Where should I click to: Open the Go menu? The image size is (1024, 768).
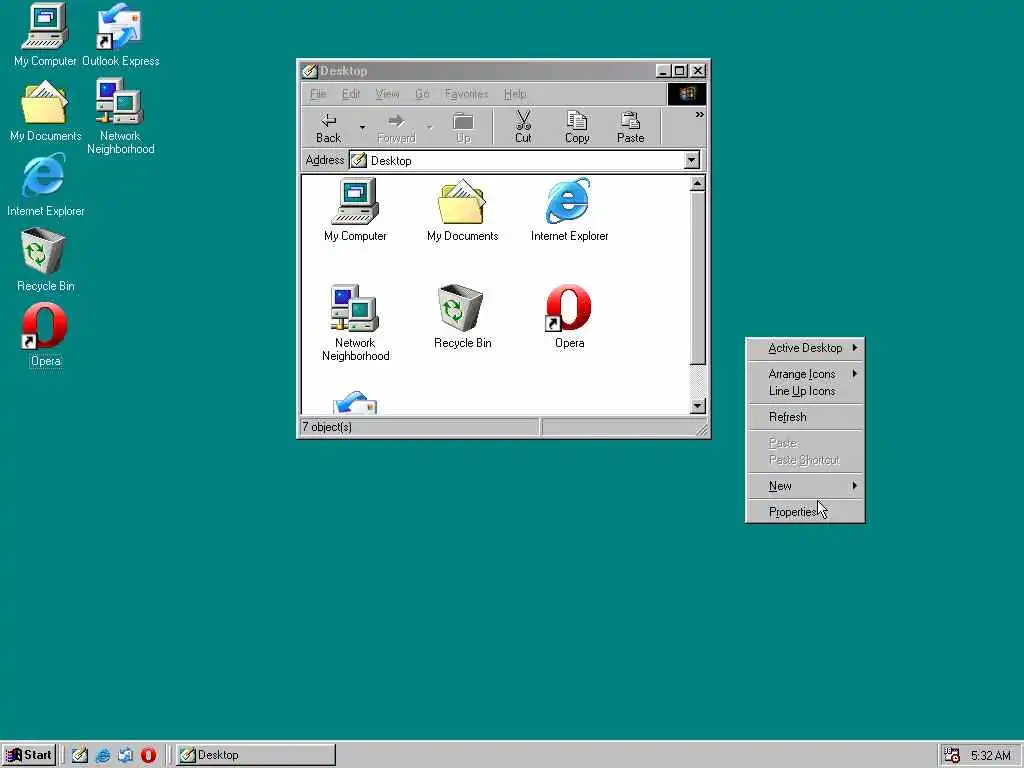point(422,94)
